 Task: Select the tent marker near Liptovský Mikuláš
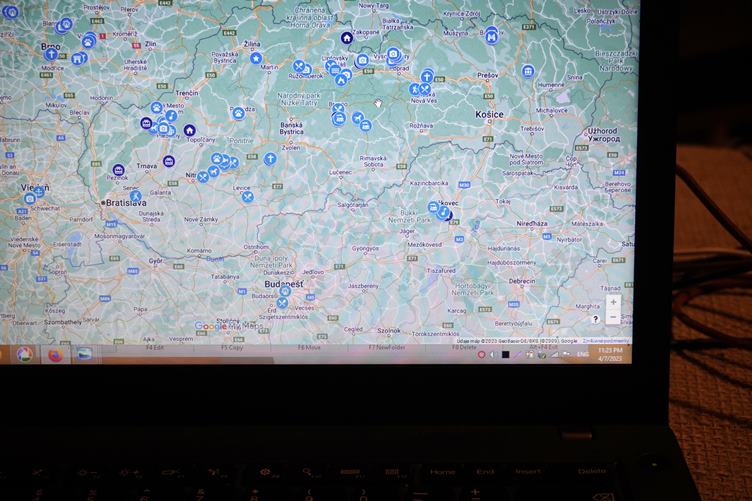(341, 80)
